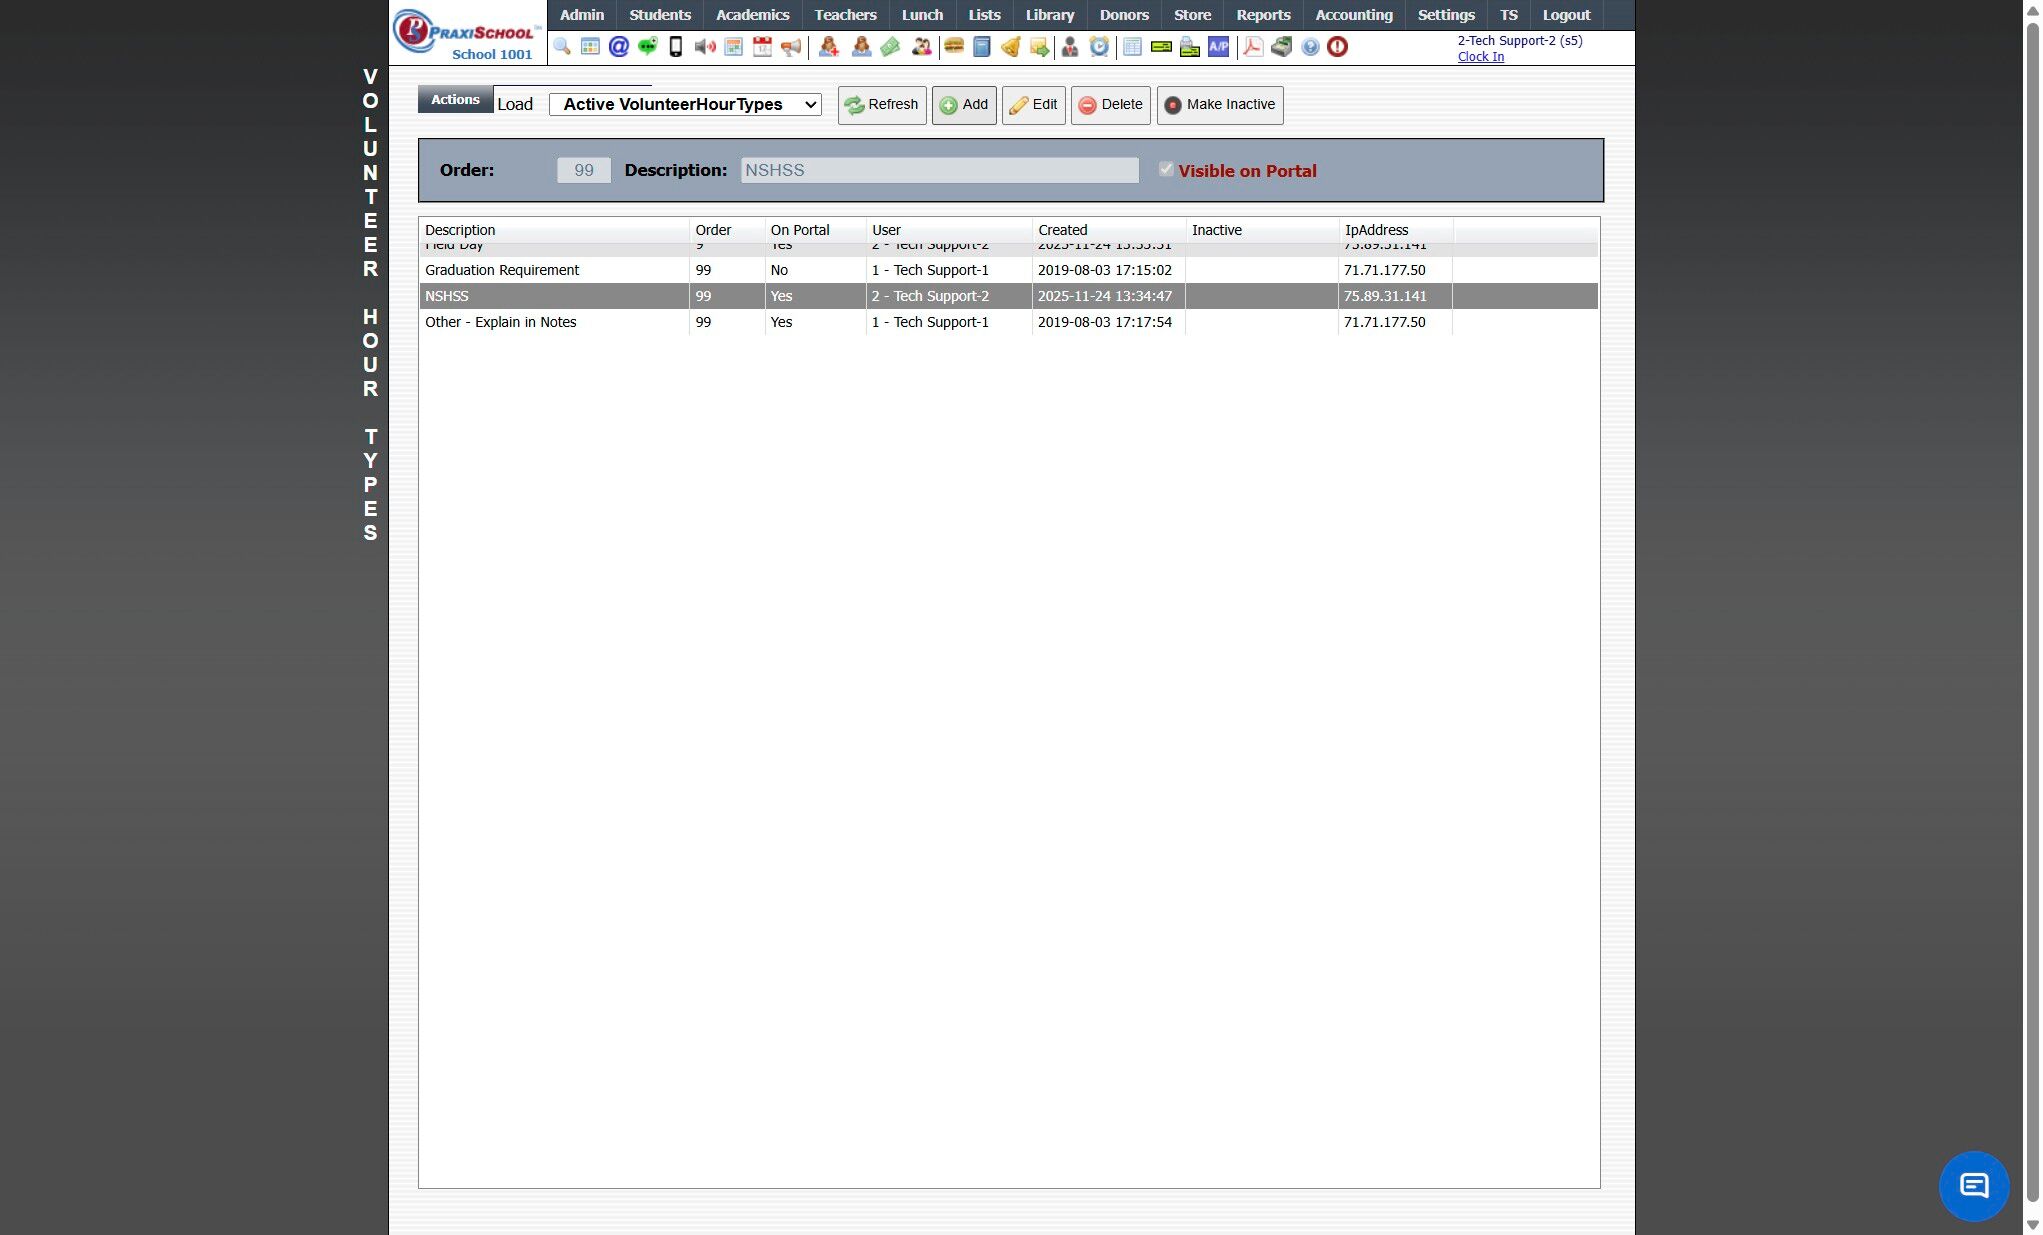Click the PDF document icon
Image resolution: width=2043 pixels, height=1235 pixels.
pos(1252,47)
